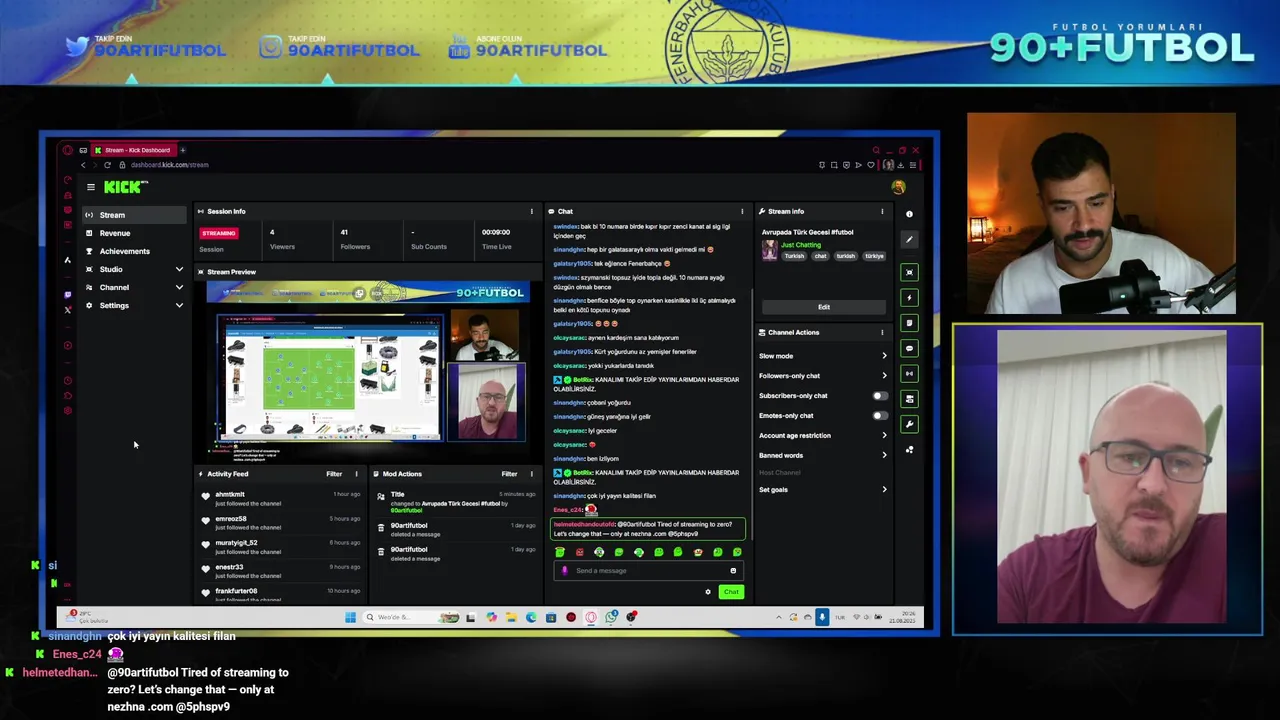Viewport: 1280px width, 720px height.
Task: Open Session Info panel options menu
Action: [x=531, y=211]
